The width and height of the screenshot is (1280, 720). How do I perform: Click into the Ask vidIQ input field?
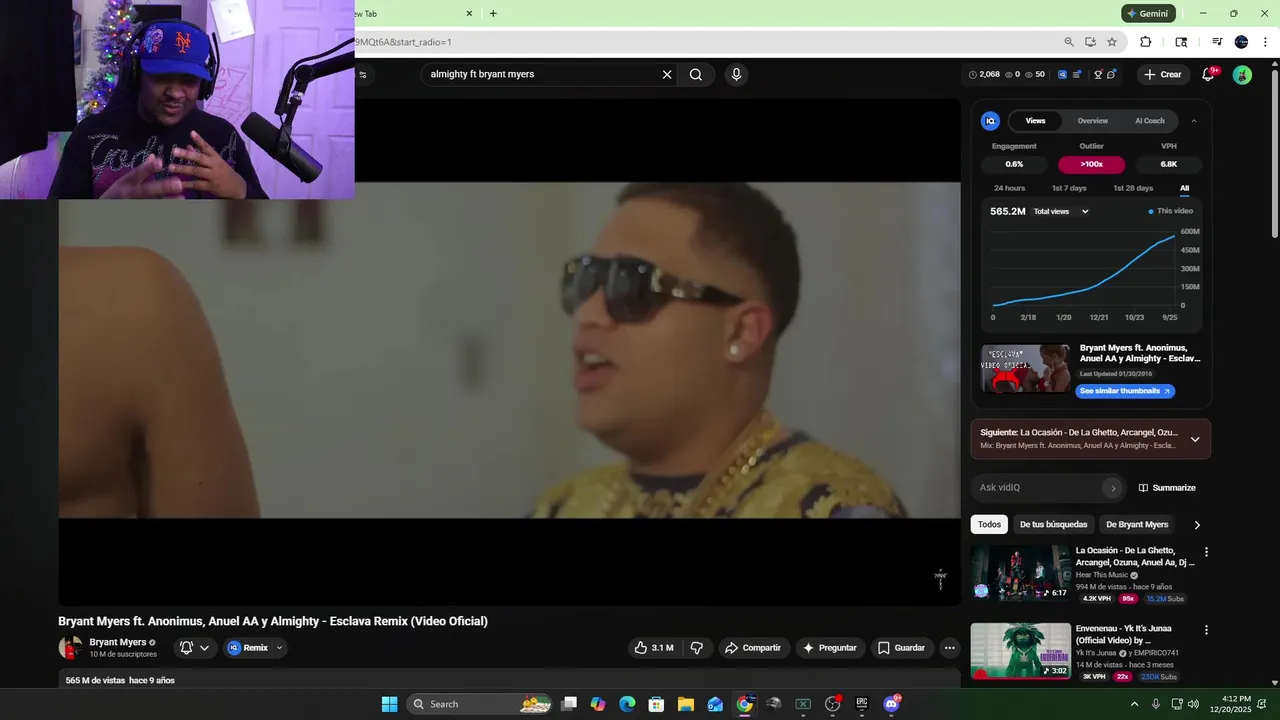click(1038, 488)
